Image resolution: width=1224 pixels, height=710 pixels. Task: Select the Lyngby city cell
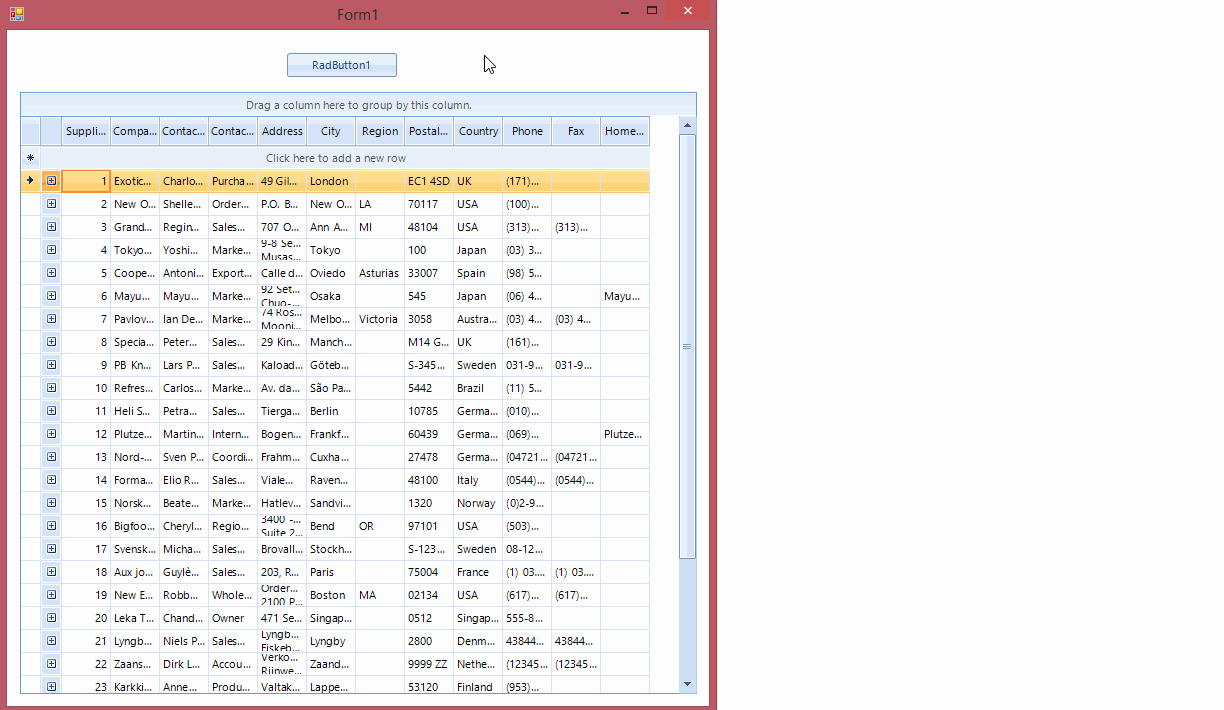coord(331,641)
